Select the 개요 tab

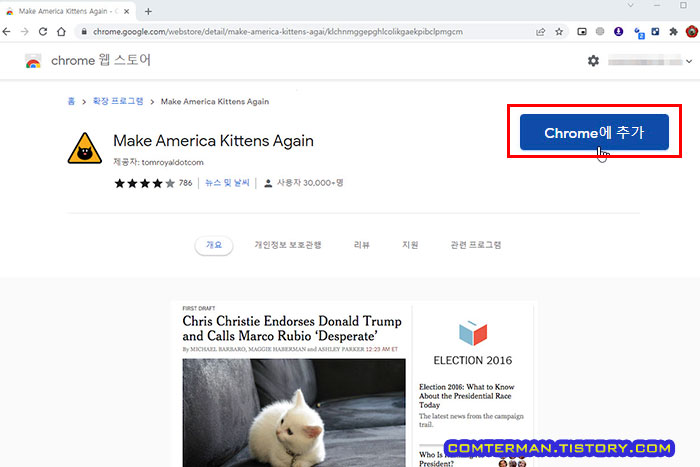click(214, 245)
